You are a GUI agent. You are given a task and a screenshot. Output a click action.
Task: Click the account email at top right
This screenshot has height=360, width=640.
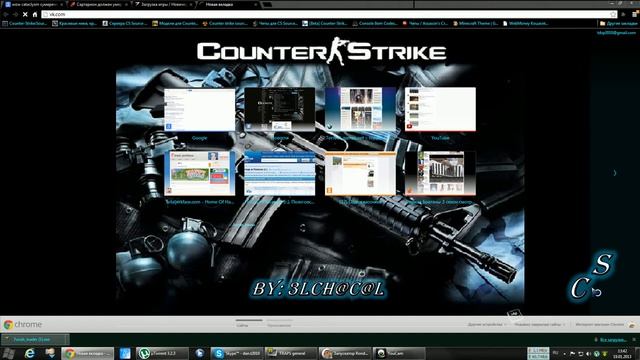click(616, 33)
